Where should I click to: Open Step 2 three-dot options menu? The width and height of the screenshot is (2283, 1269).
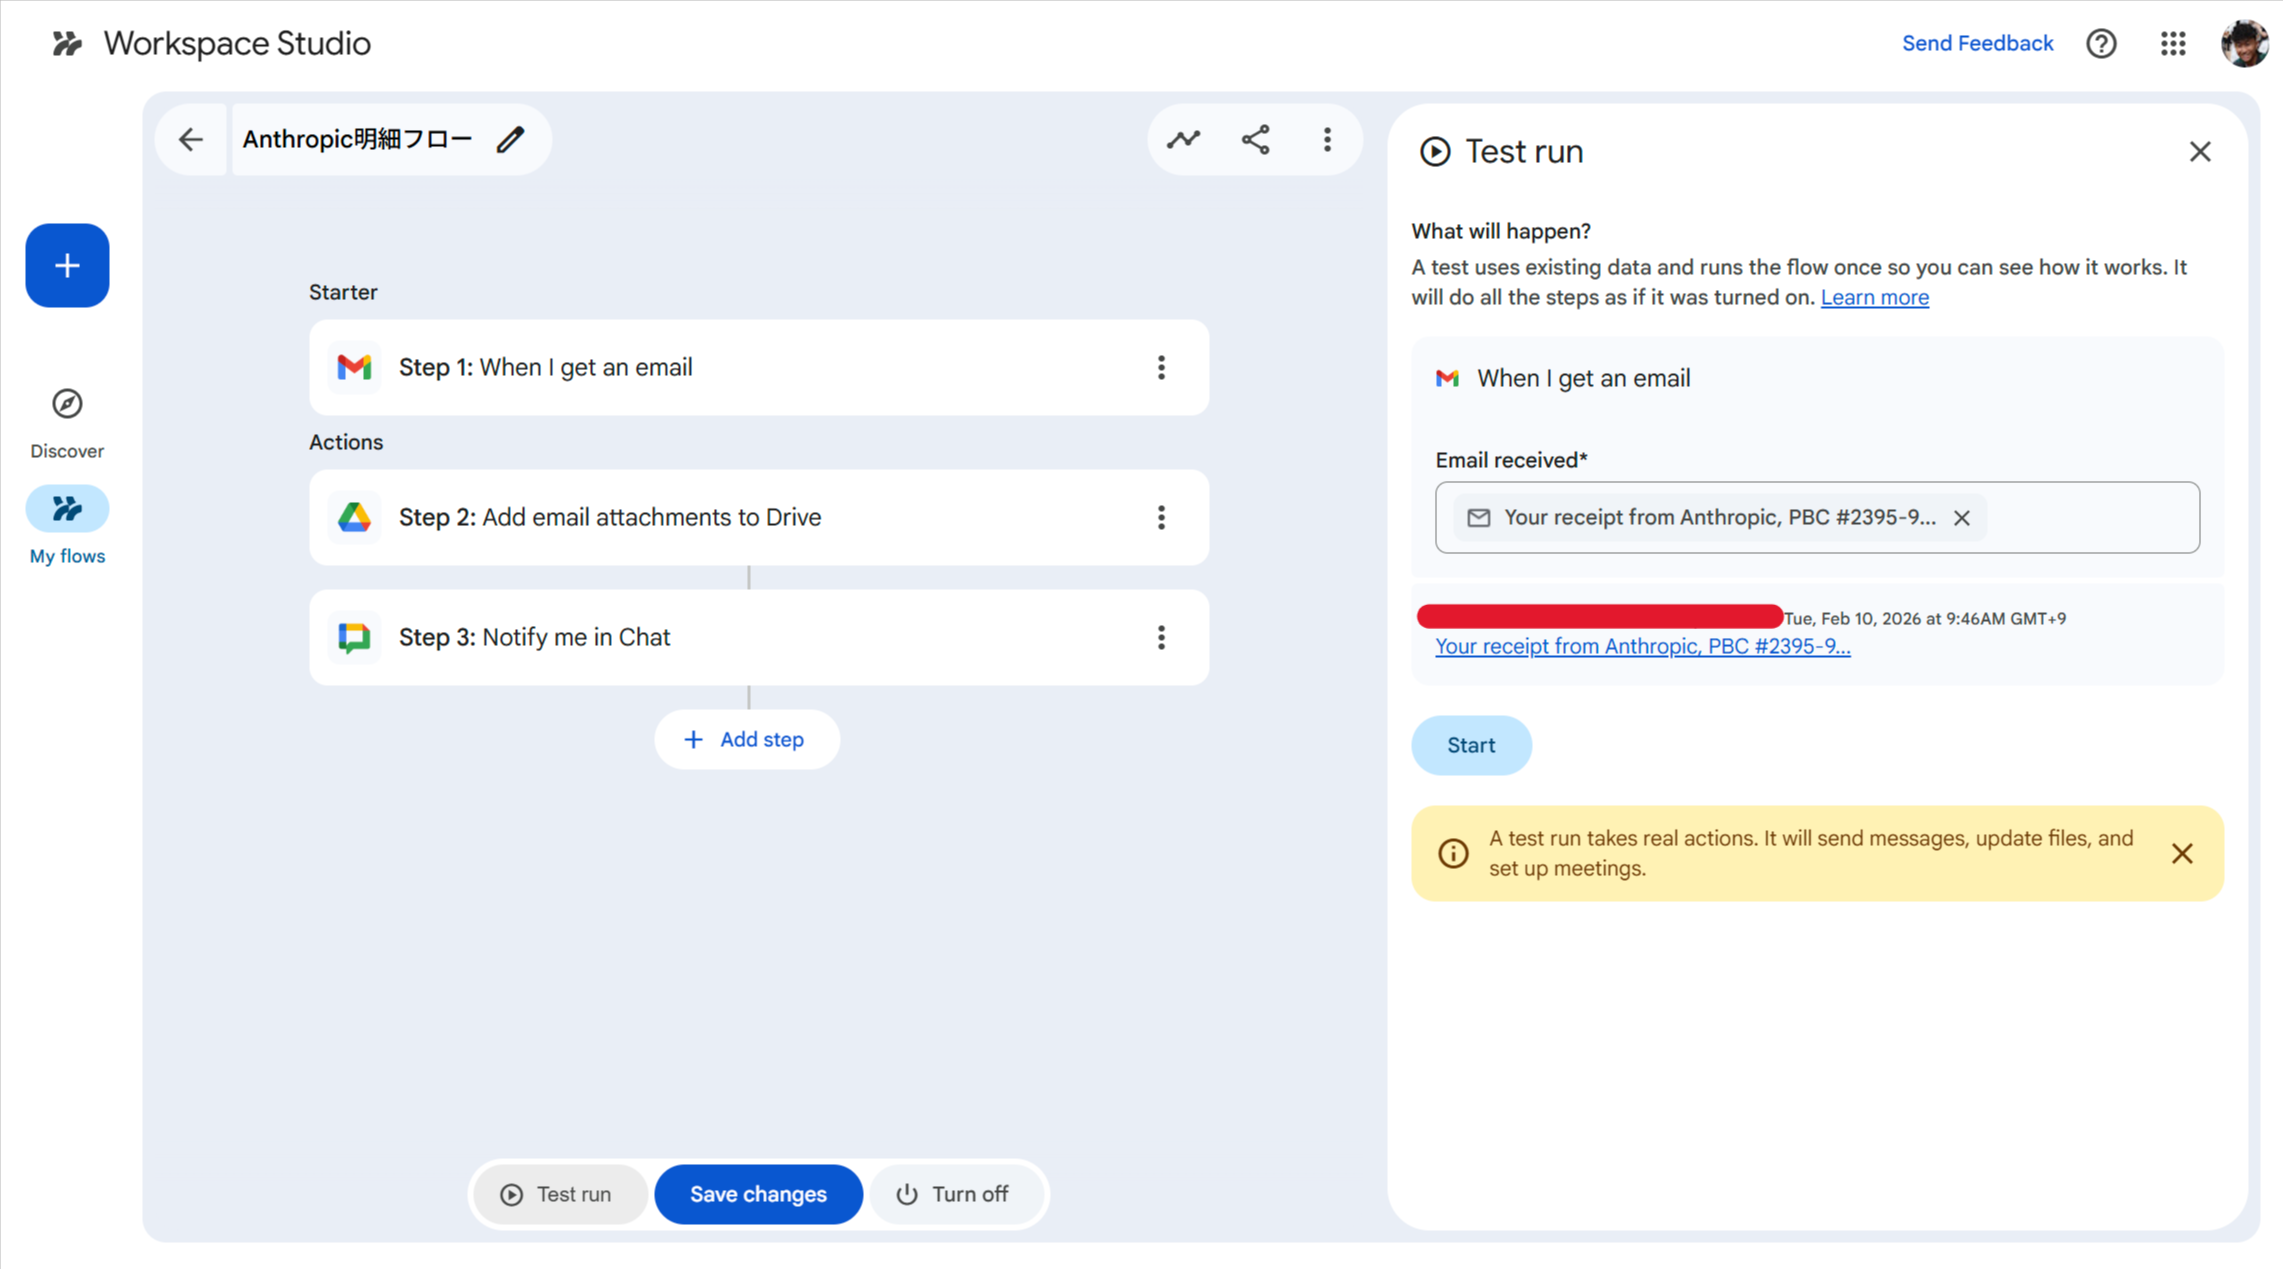click(x=1161, y=517)
